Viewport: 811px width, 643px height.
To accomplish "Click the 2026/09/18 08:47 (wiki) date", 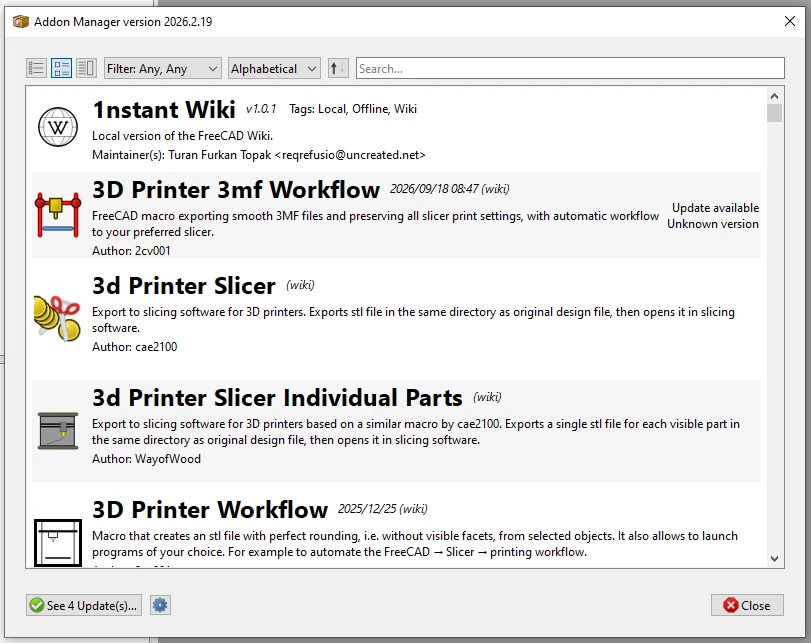I will tap(449, 189).
